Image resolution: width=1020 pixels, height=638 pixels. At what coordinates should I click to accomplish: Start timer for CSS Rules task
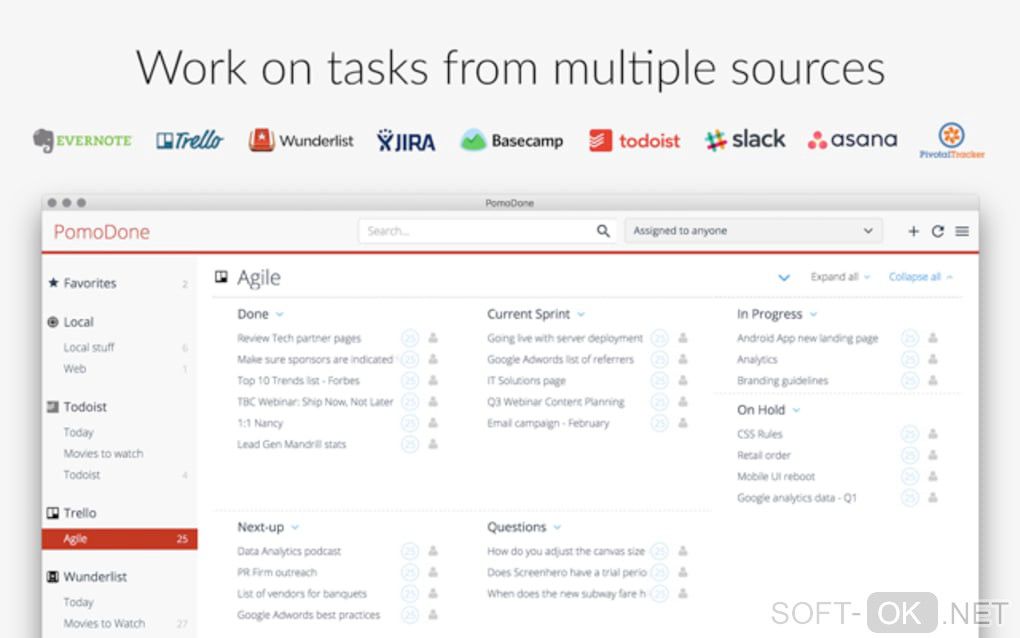tap(909, 434)
